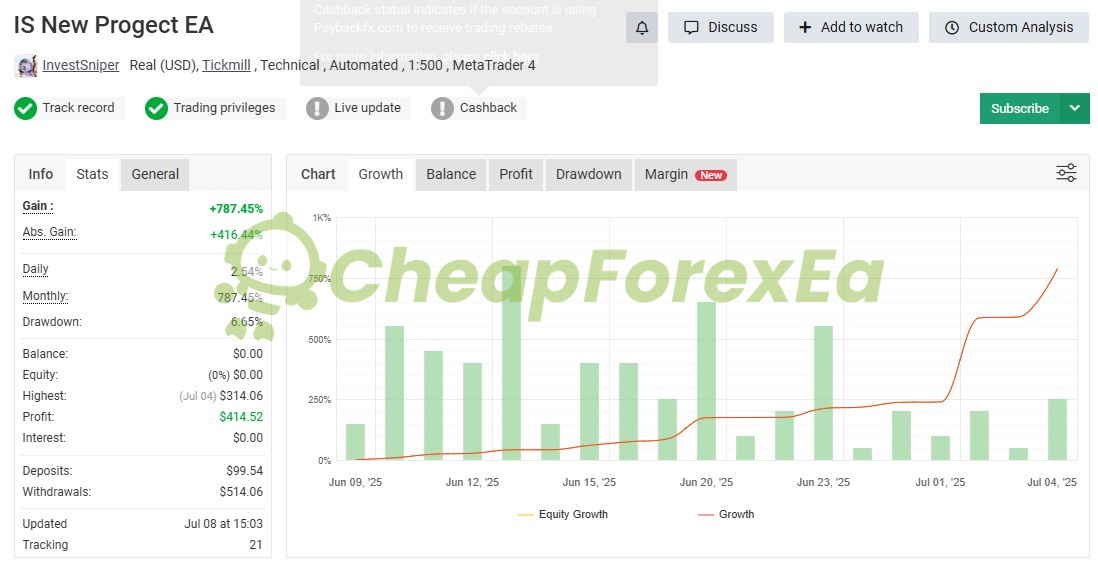Click the Trading privileges label
This screenshot has height=567, width=1098.
point(224,108)
